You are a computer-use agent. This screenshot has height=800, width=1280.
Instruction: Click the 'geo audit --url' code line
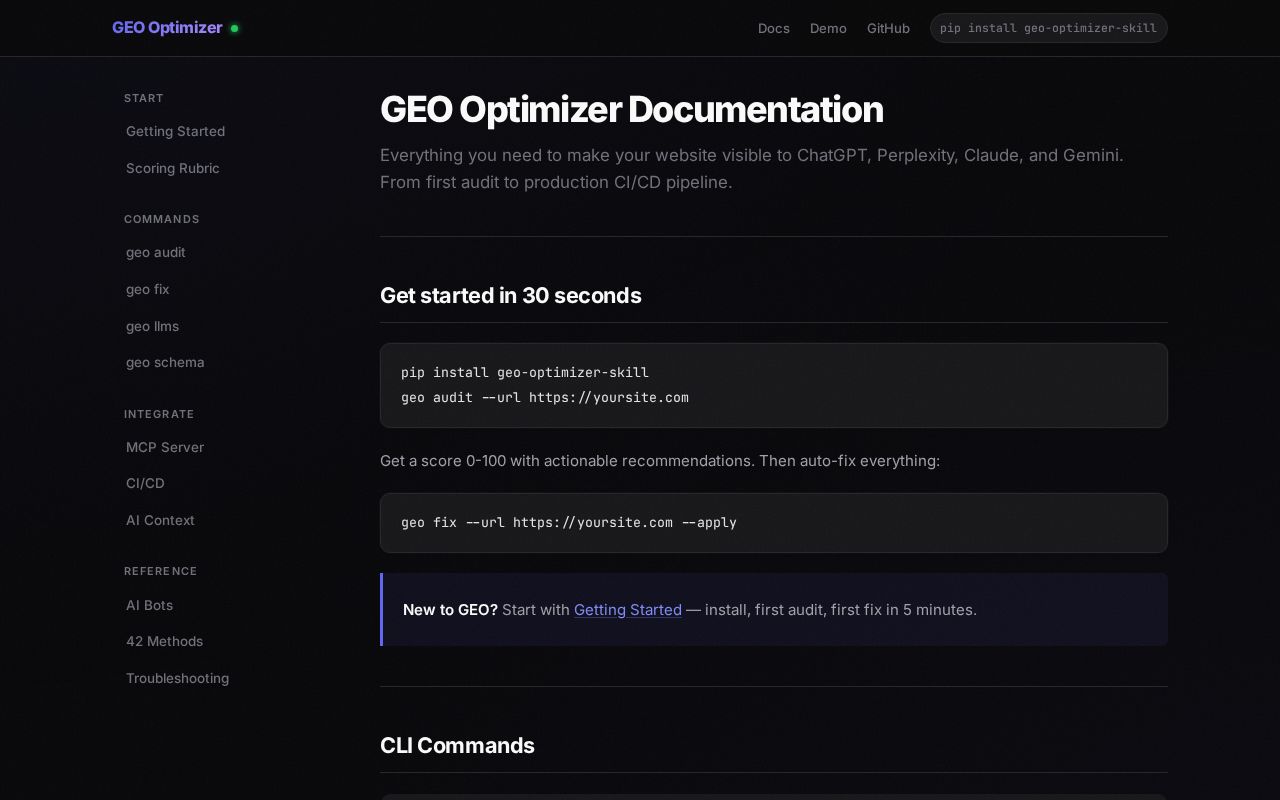click(x=545, y=397)
